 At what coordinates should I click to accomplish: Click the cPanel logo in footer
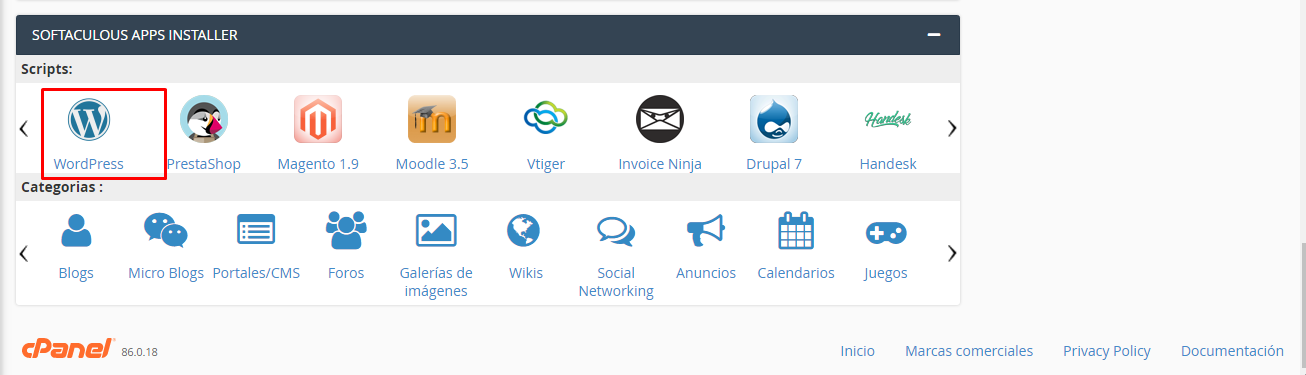(x=68, y=349)
